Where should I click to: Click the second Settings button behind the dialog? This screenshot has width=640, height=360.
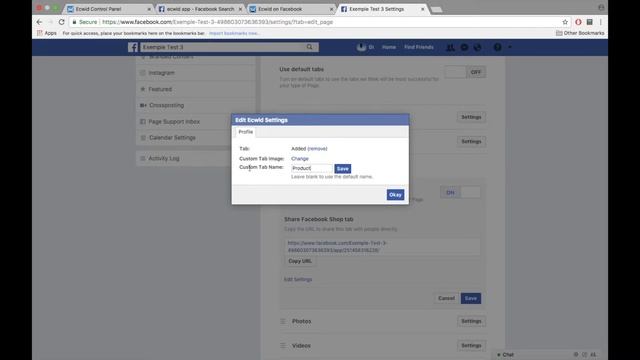[471, 142]
